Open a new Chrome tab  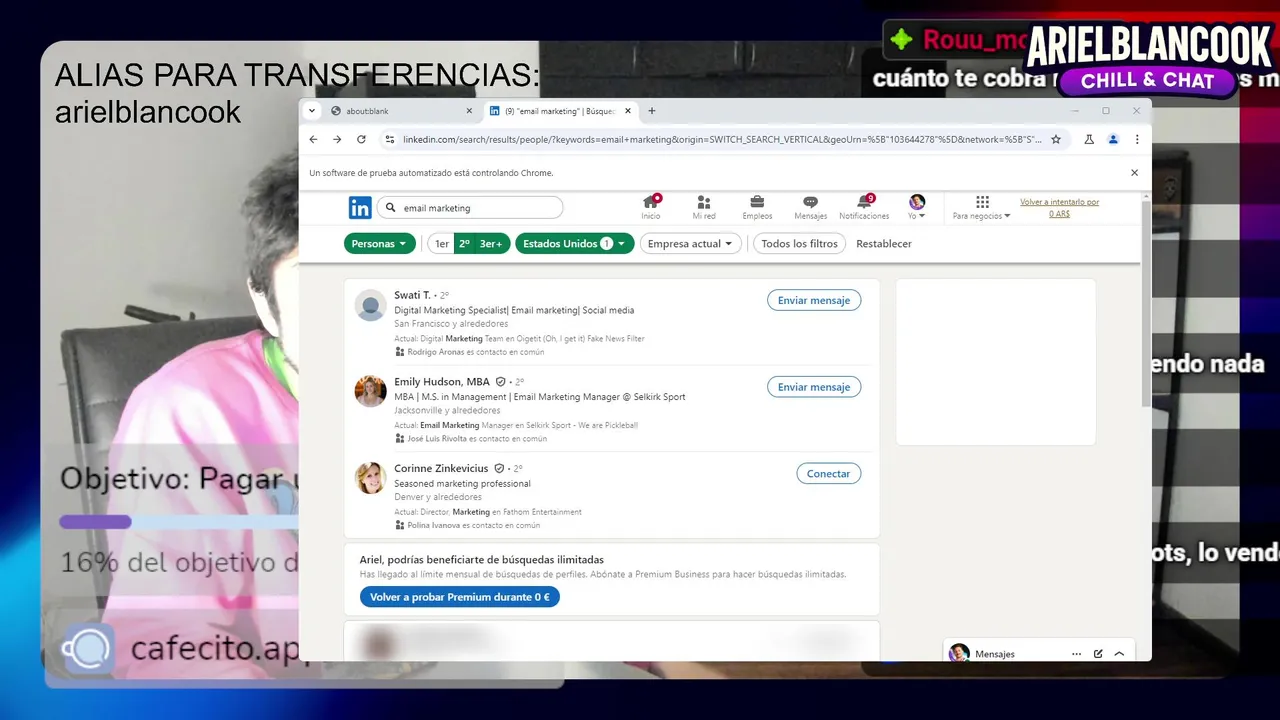coord(652,111)
